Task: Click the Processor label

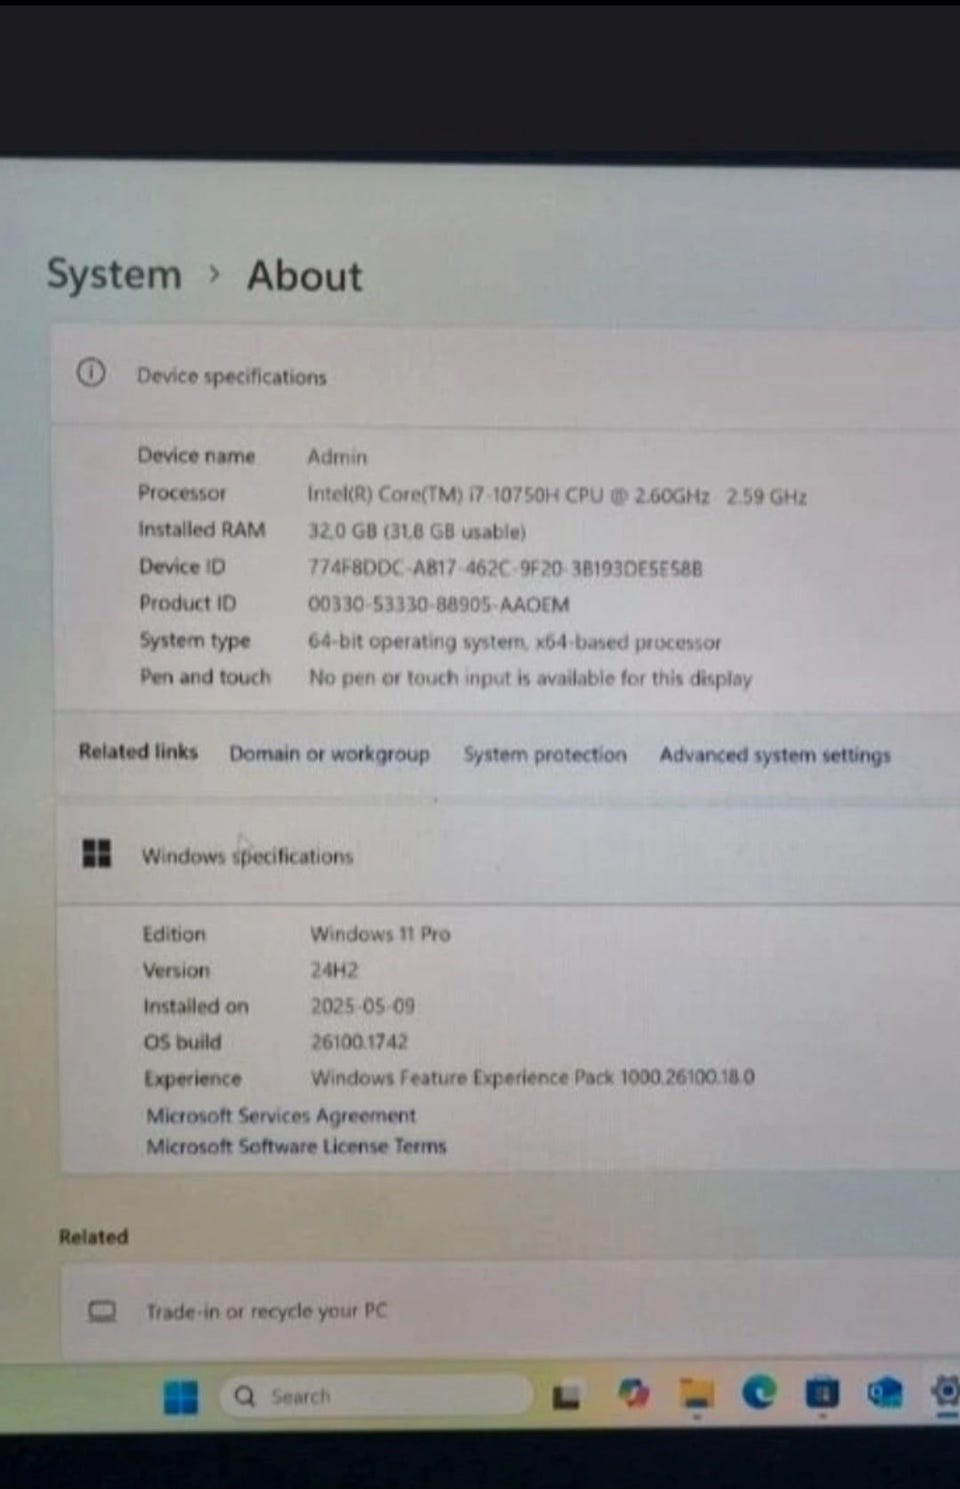Action: [182, 493]
